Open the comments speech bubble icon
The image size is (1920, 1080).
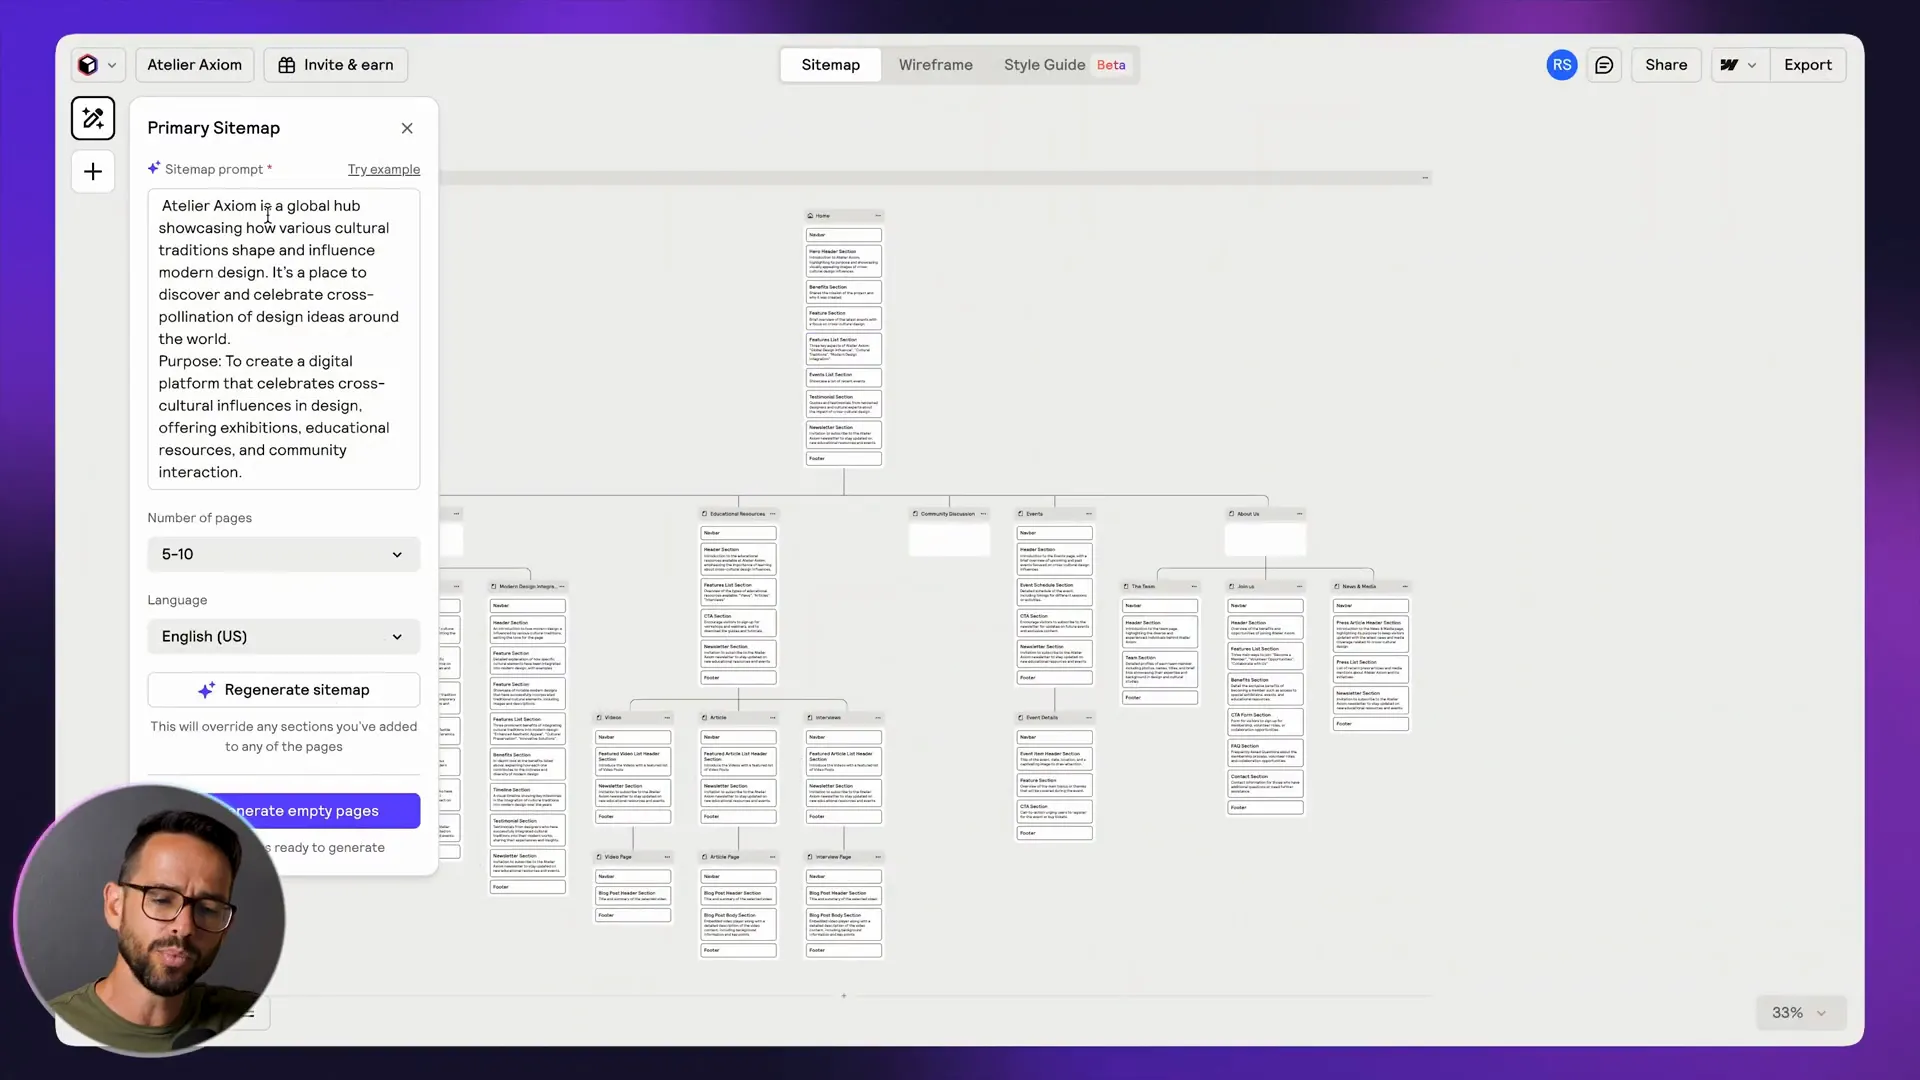click(1604, 65)
